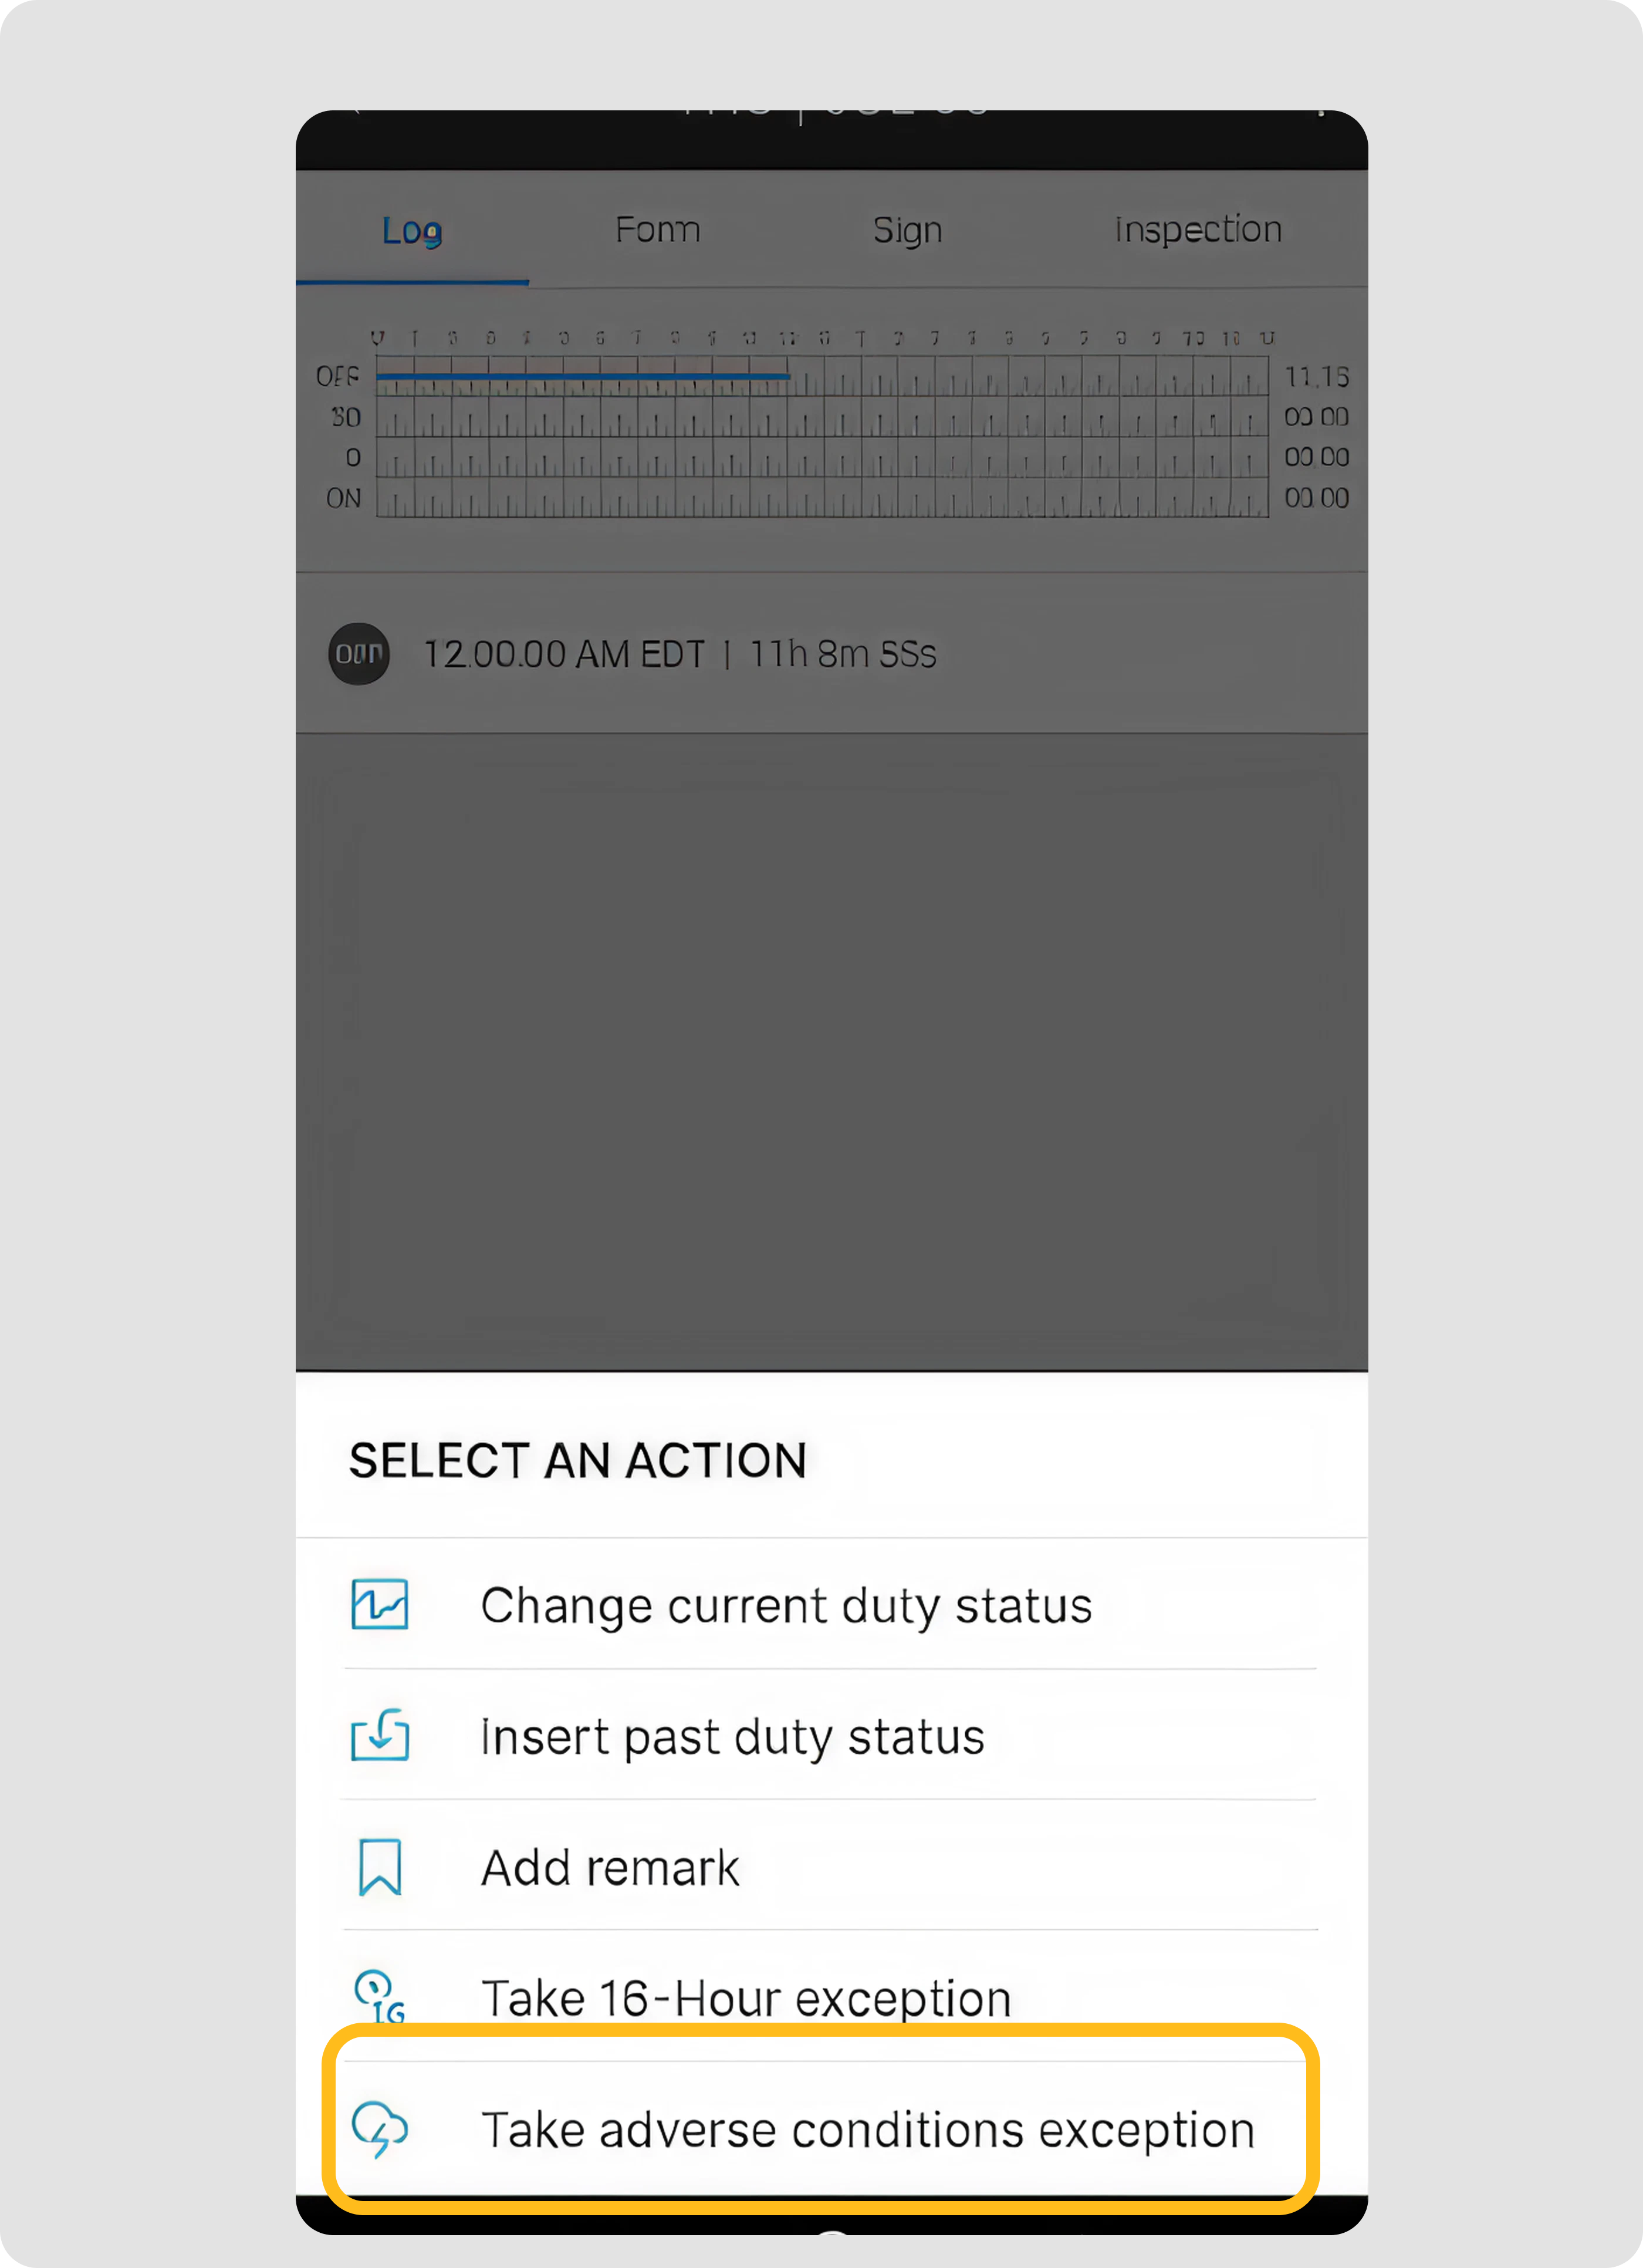Tap "Take adverse conditions exception" text
This screenshot has width=1643, height=2268.
pos(867,2130)
